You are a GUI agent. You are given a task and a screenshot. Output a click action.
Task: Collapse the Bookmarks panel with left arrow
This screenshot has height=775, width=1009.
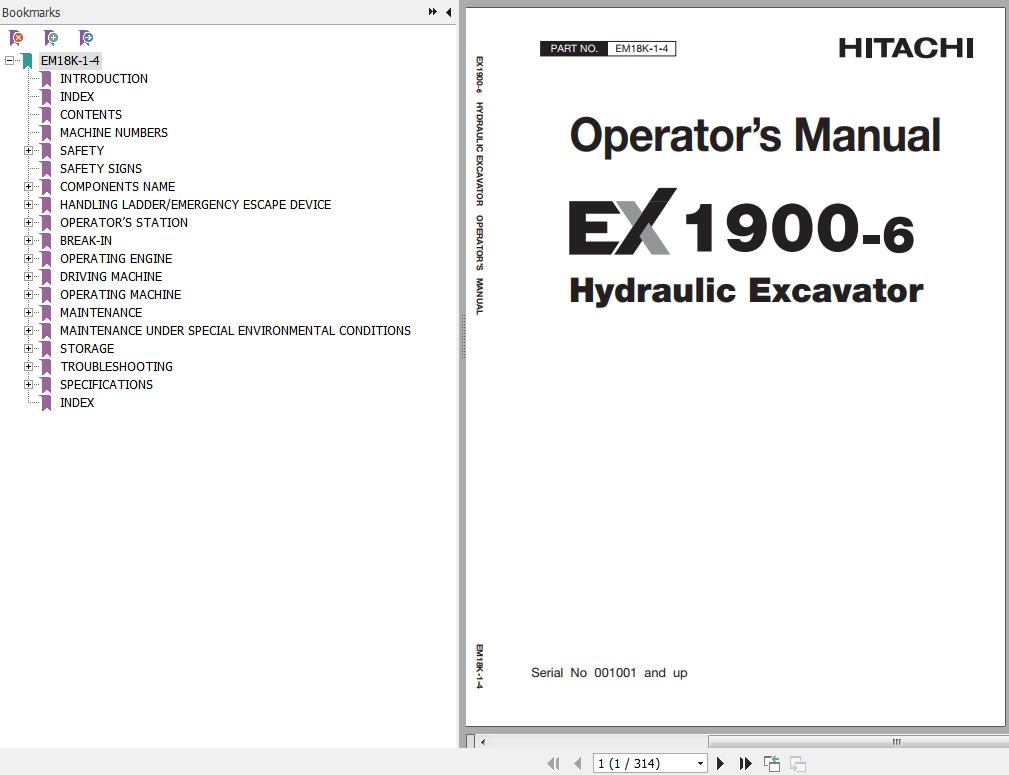(x=449, y=12)
